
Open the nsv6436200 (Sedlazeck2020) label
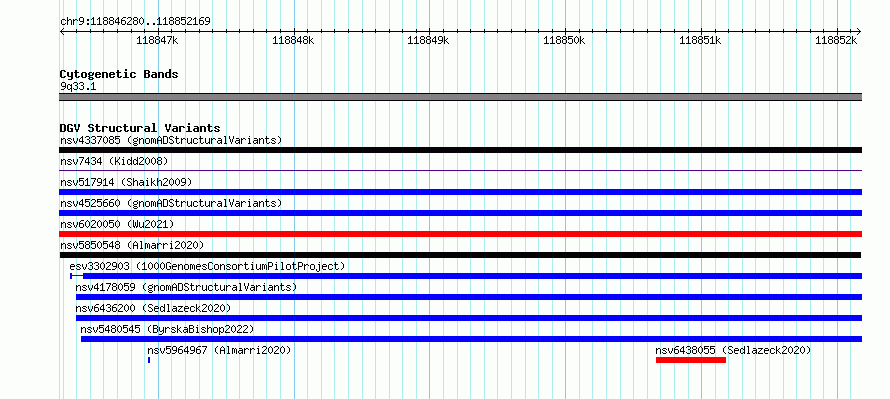click(153, 308)
